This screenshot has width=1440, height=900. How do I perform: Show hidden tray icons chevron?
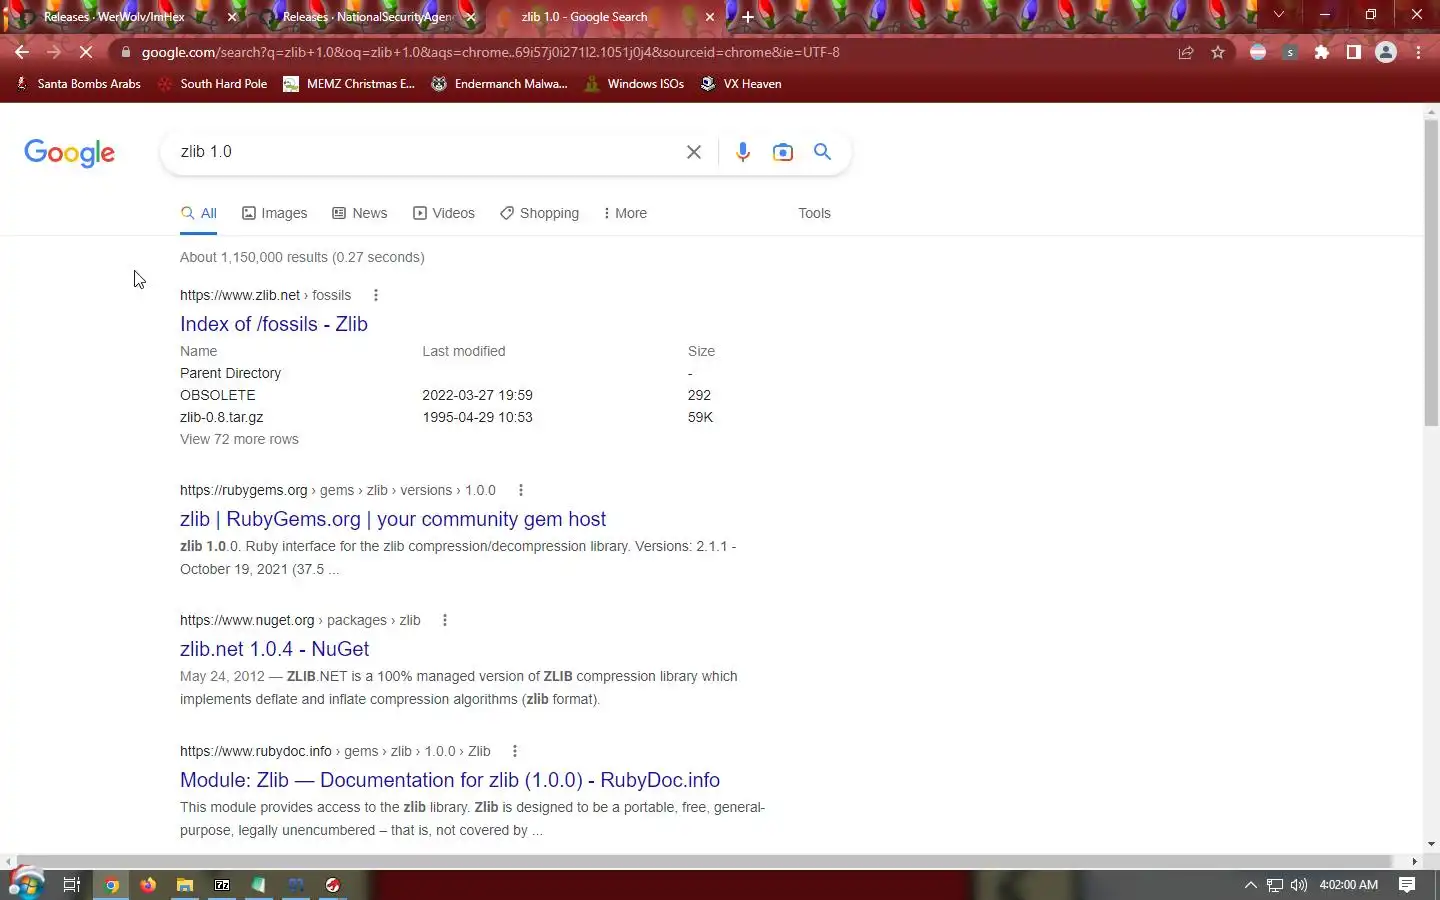pyautogui.click(x=1250, y=885)
